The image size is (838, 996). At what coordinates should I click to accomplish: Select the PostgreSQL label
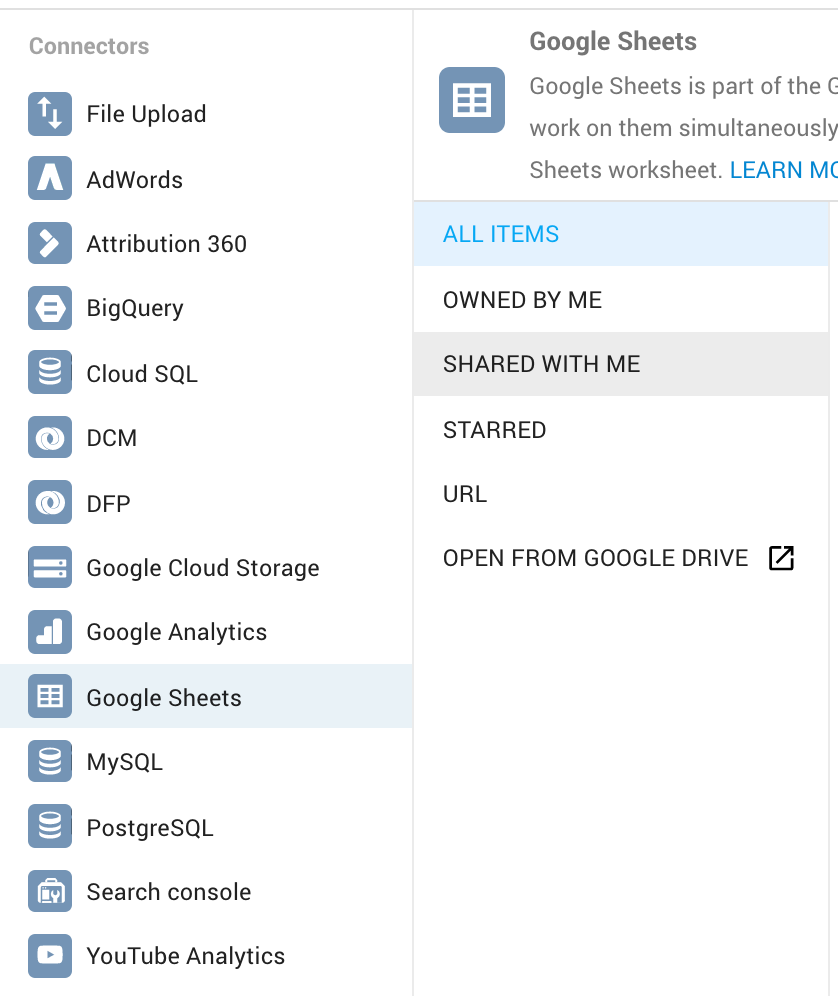point(150,828)
